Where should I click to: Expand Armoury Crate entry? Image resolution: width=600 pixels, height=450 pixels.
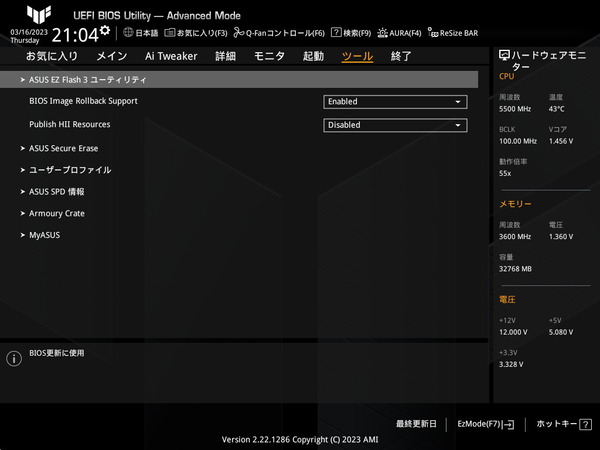click(x=57, y=214)
